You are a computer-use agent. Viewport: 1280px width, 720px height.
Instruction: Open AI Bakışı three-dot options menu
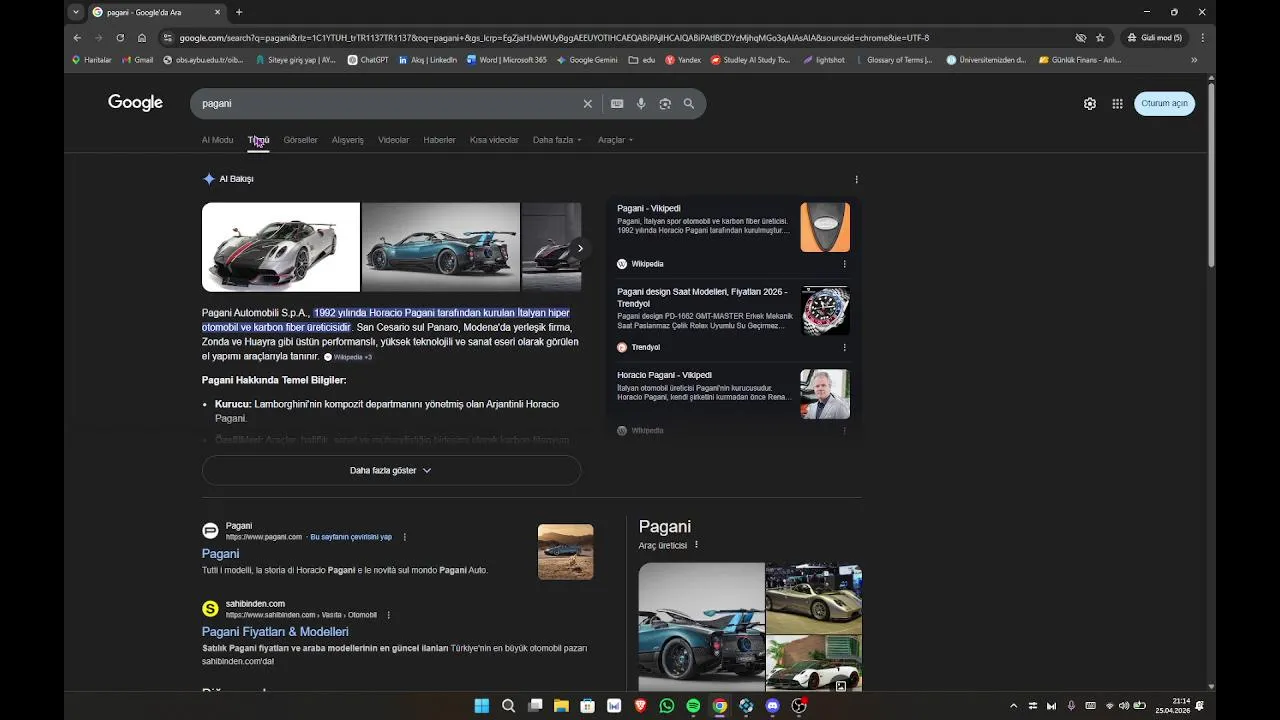tap(856, 179)
